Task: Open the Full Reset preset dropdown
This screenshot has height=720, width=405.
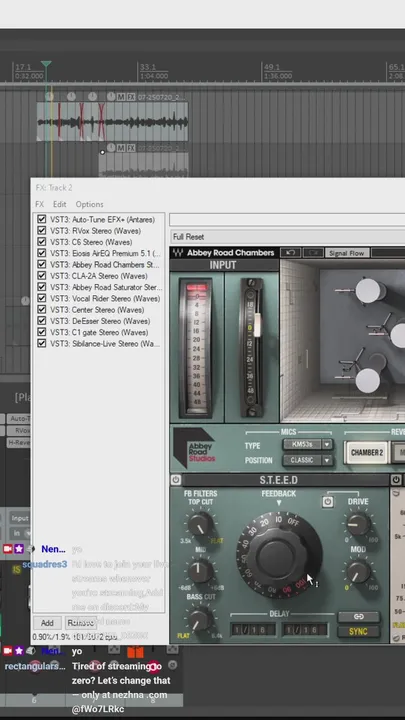Action: click(287, 237)
